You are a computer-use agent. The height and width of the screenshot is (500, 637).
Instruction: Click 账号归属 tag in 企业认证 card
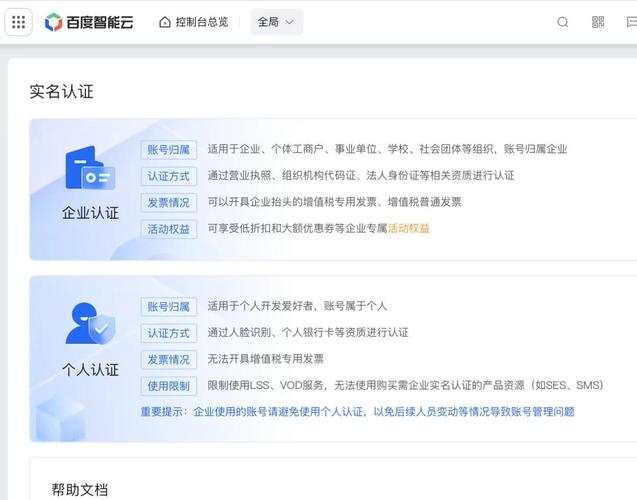(169, 150)
